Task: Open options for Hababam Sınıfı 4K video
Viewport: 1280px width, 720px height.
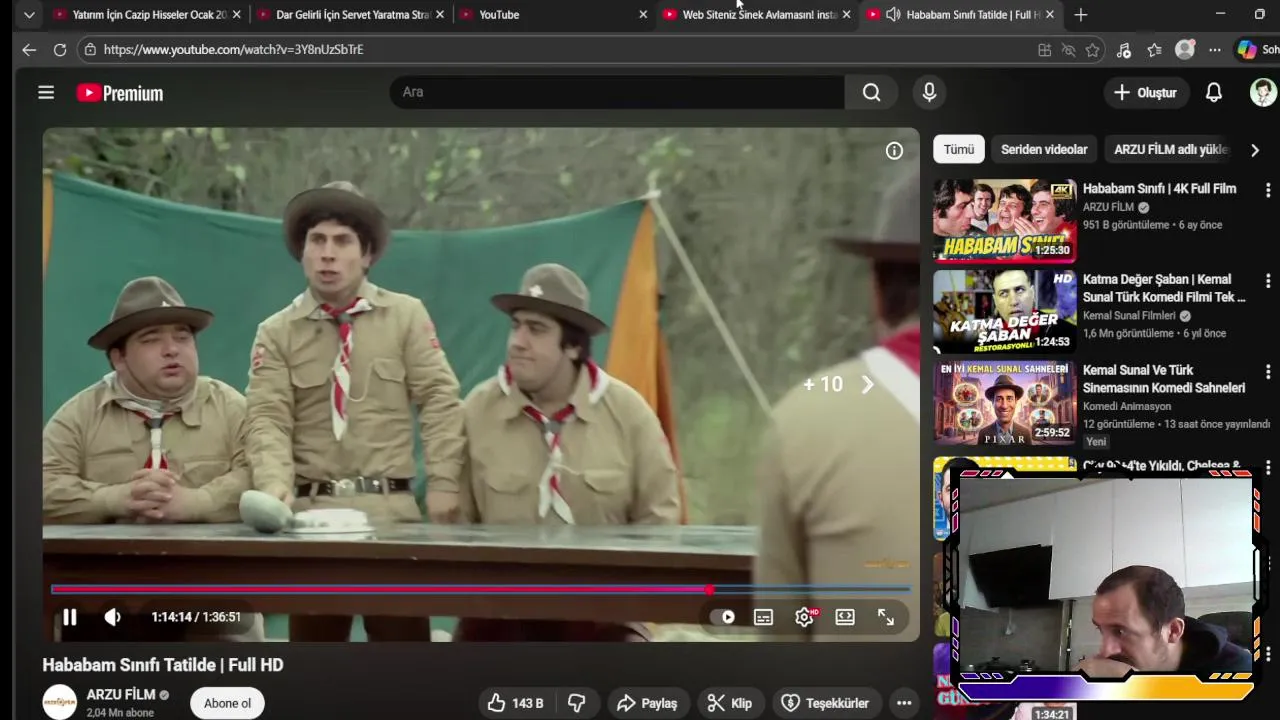Action: (1268, 189)
